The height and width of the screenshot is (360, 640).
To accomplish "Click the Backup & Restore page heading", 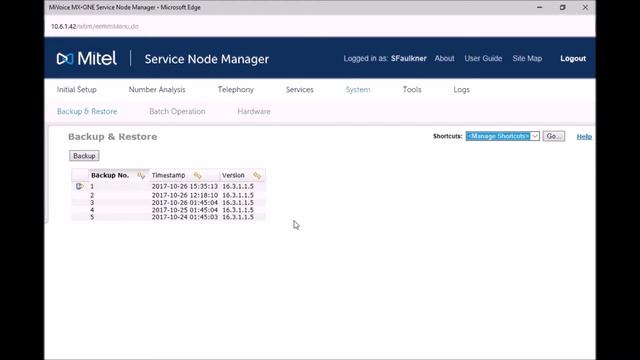I will coord(113,137).
